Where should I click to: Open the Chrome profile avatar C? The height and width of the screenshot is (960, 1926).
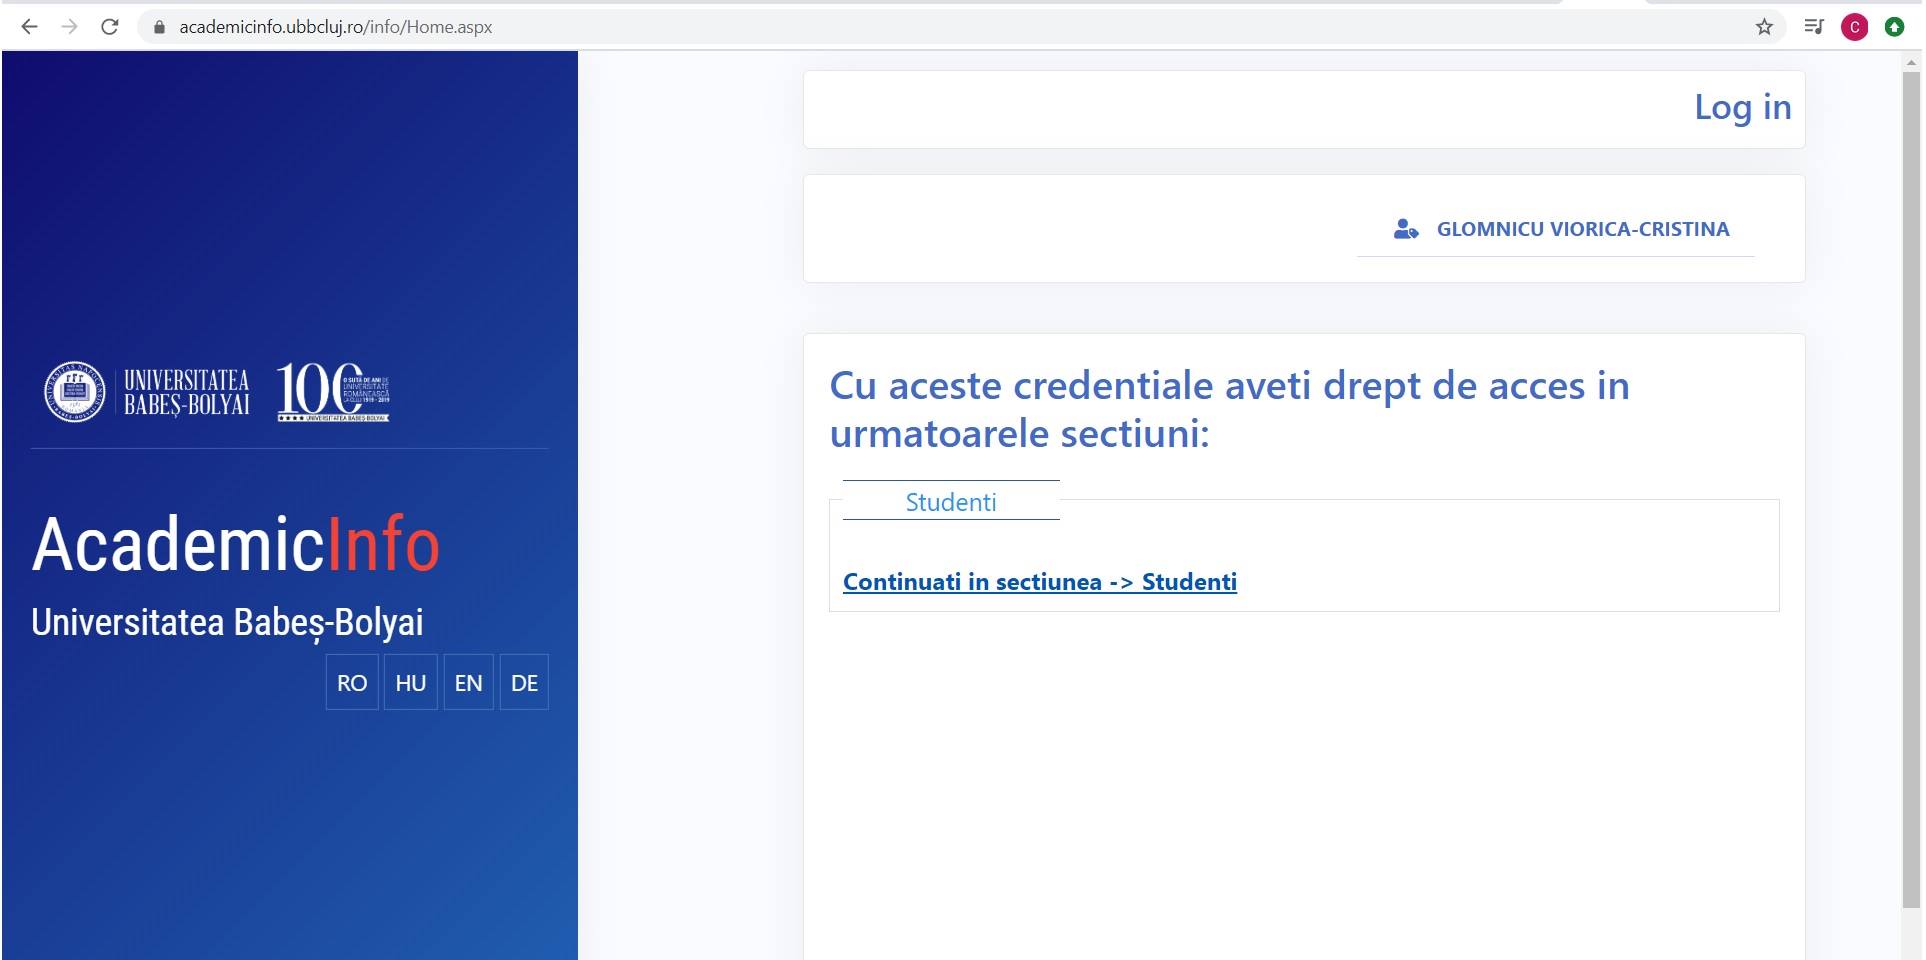1855,27
